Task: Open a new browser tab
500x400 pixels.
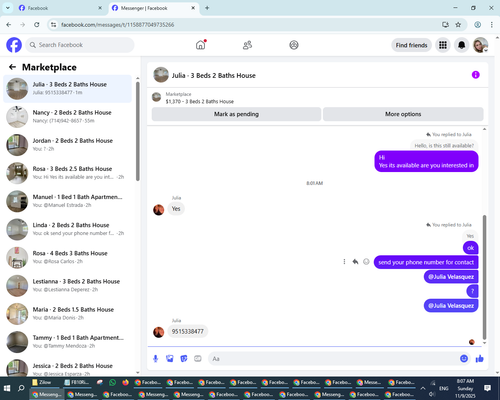Action: click(207, 8)
